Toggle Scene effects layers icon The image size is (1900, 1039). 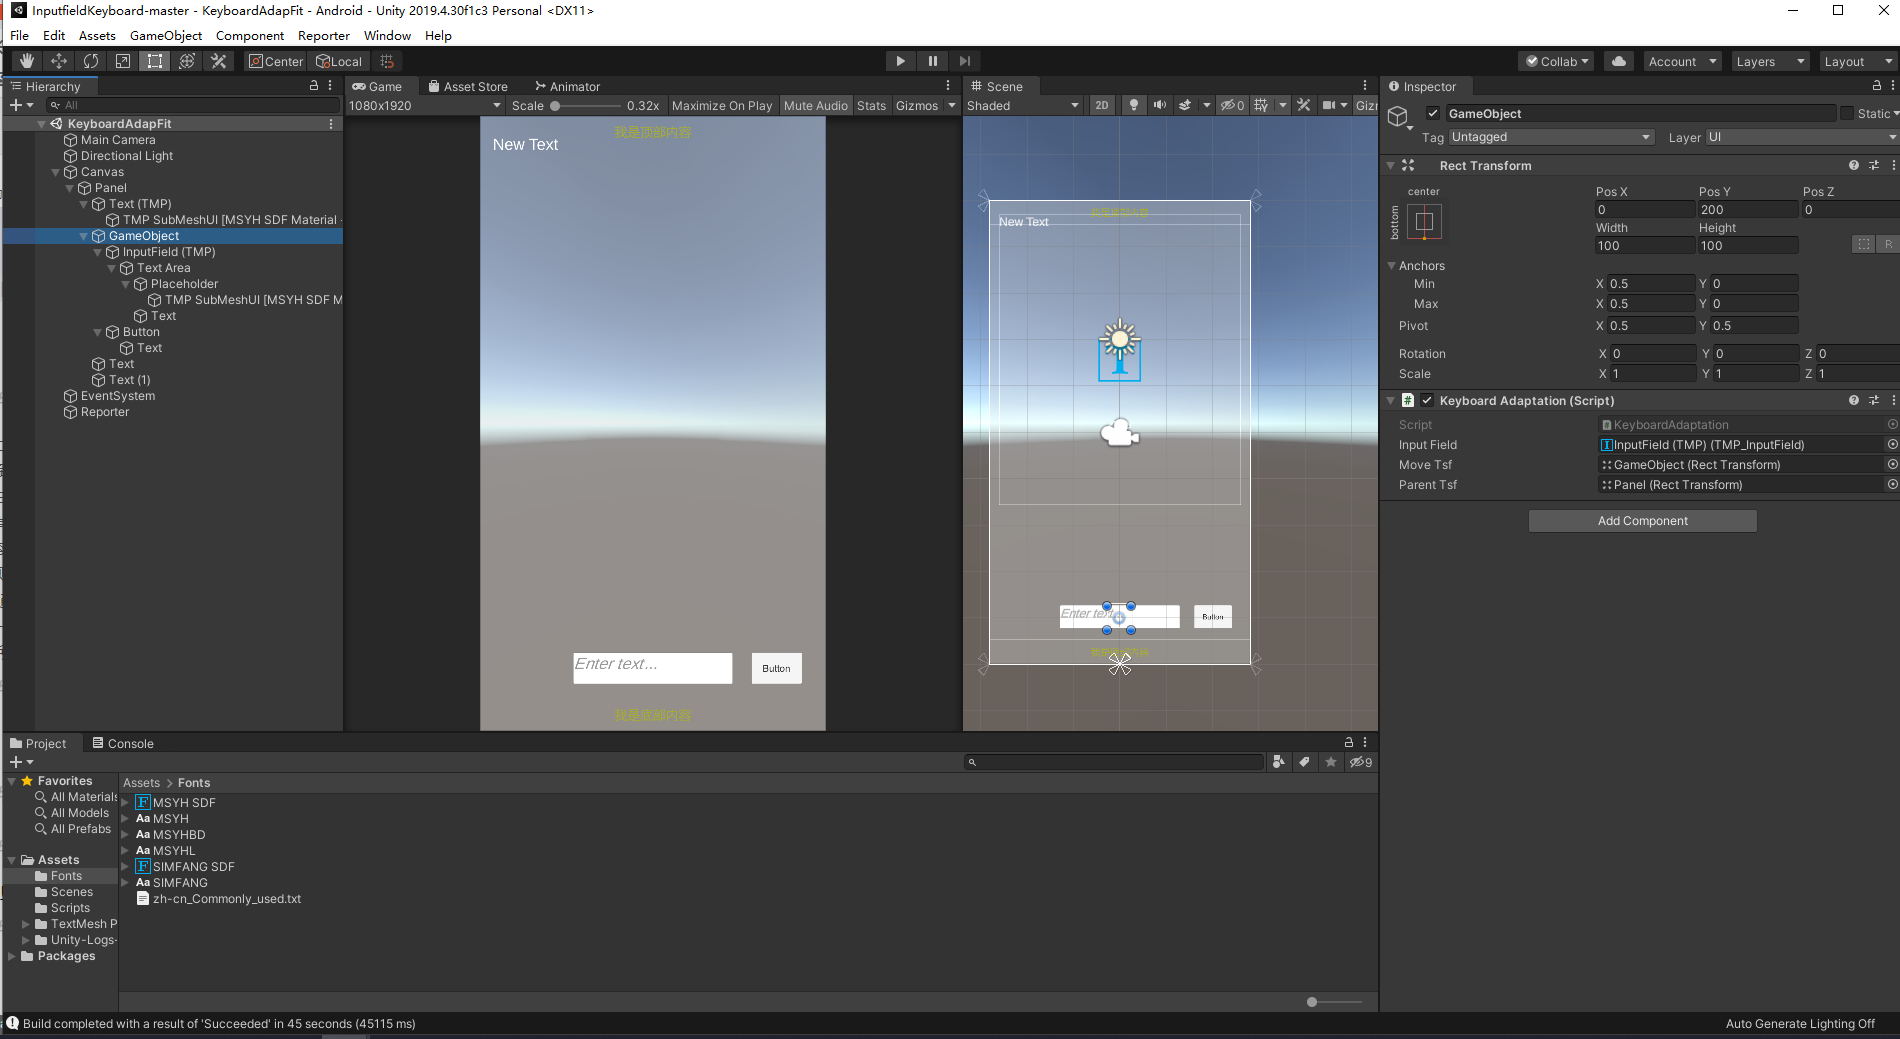tap(1185, 105)
